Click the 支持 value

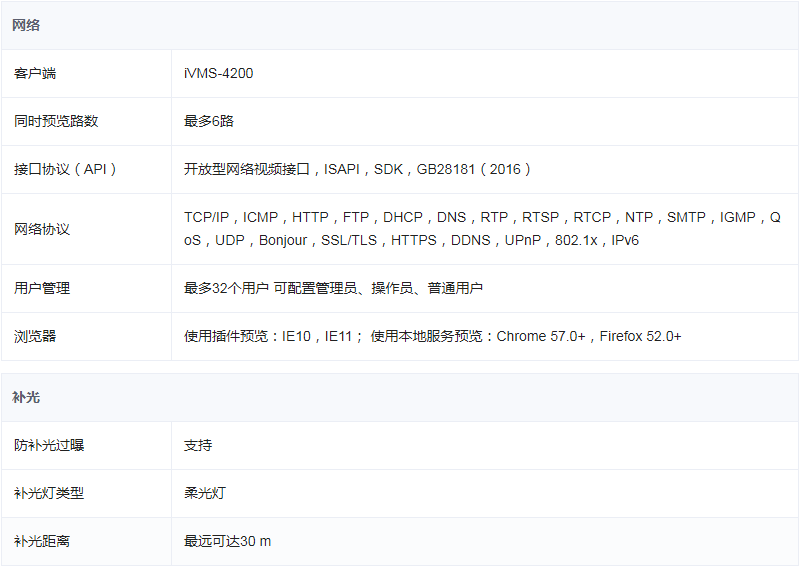[198, 446]
